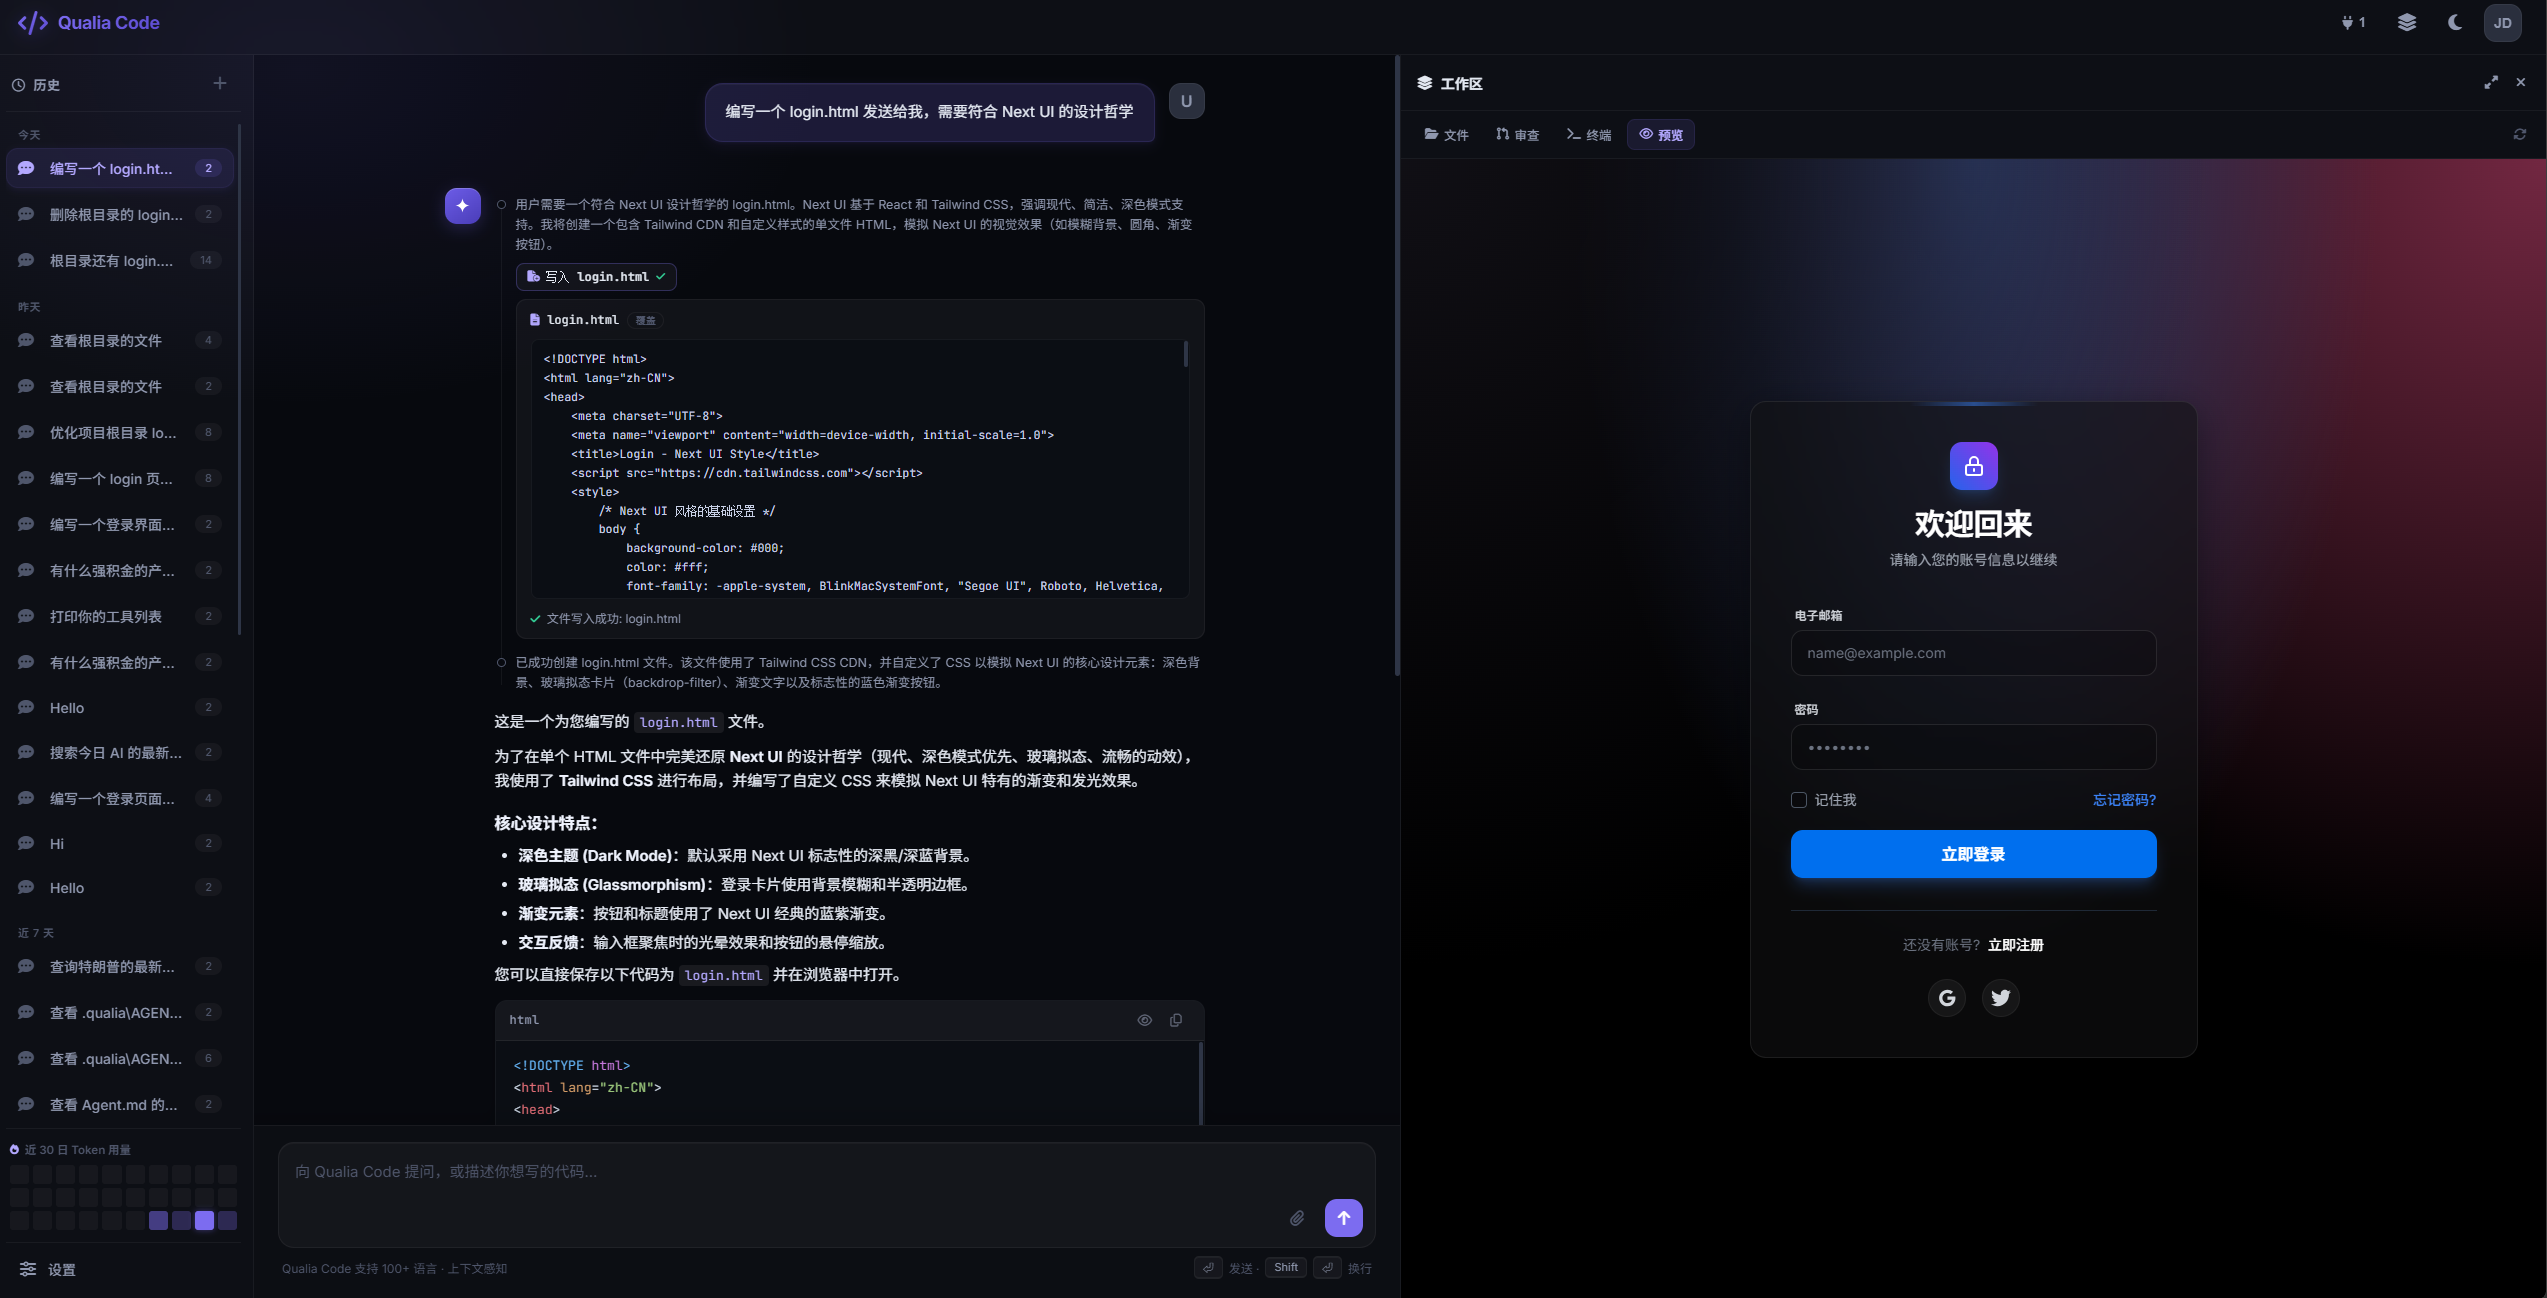This screenshot has height=1298, width=2547.
Task: Select the 预览 tab
Action: [1661, 135]
